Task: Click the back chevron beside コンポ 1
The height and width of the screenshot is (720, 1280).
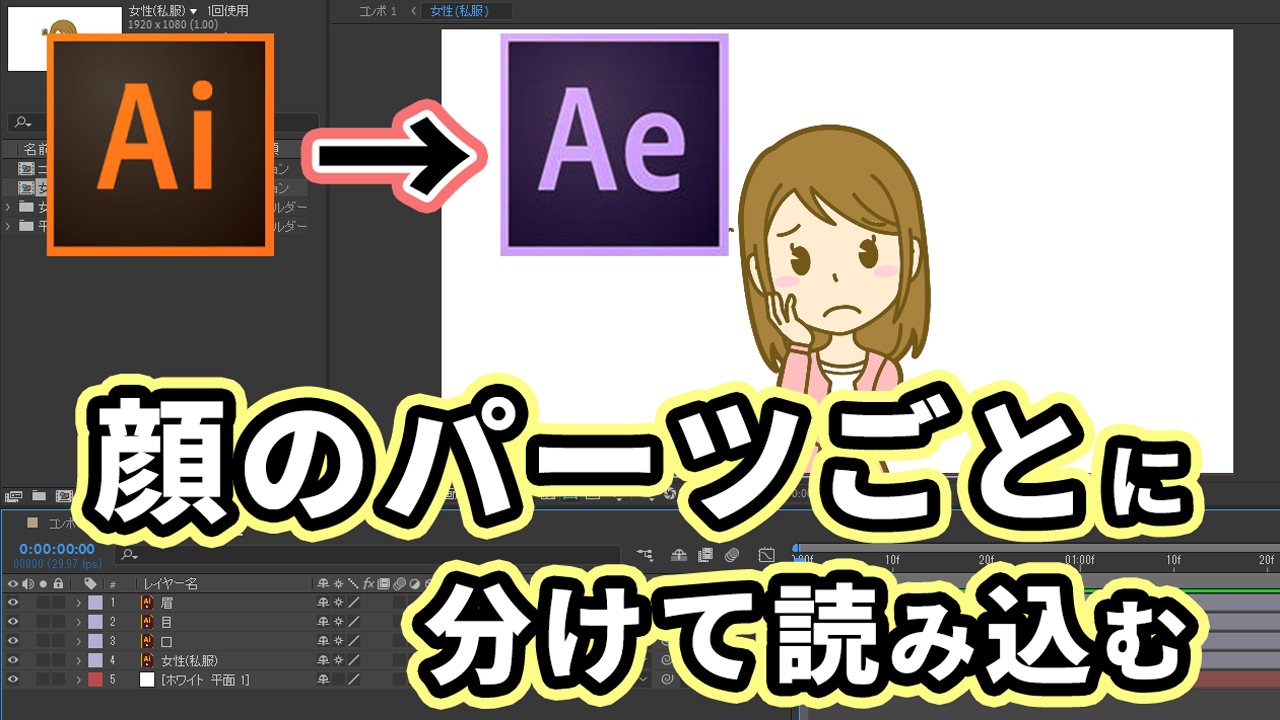Action: tap(414, 11)
